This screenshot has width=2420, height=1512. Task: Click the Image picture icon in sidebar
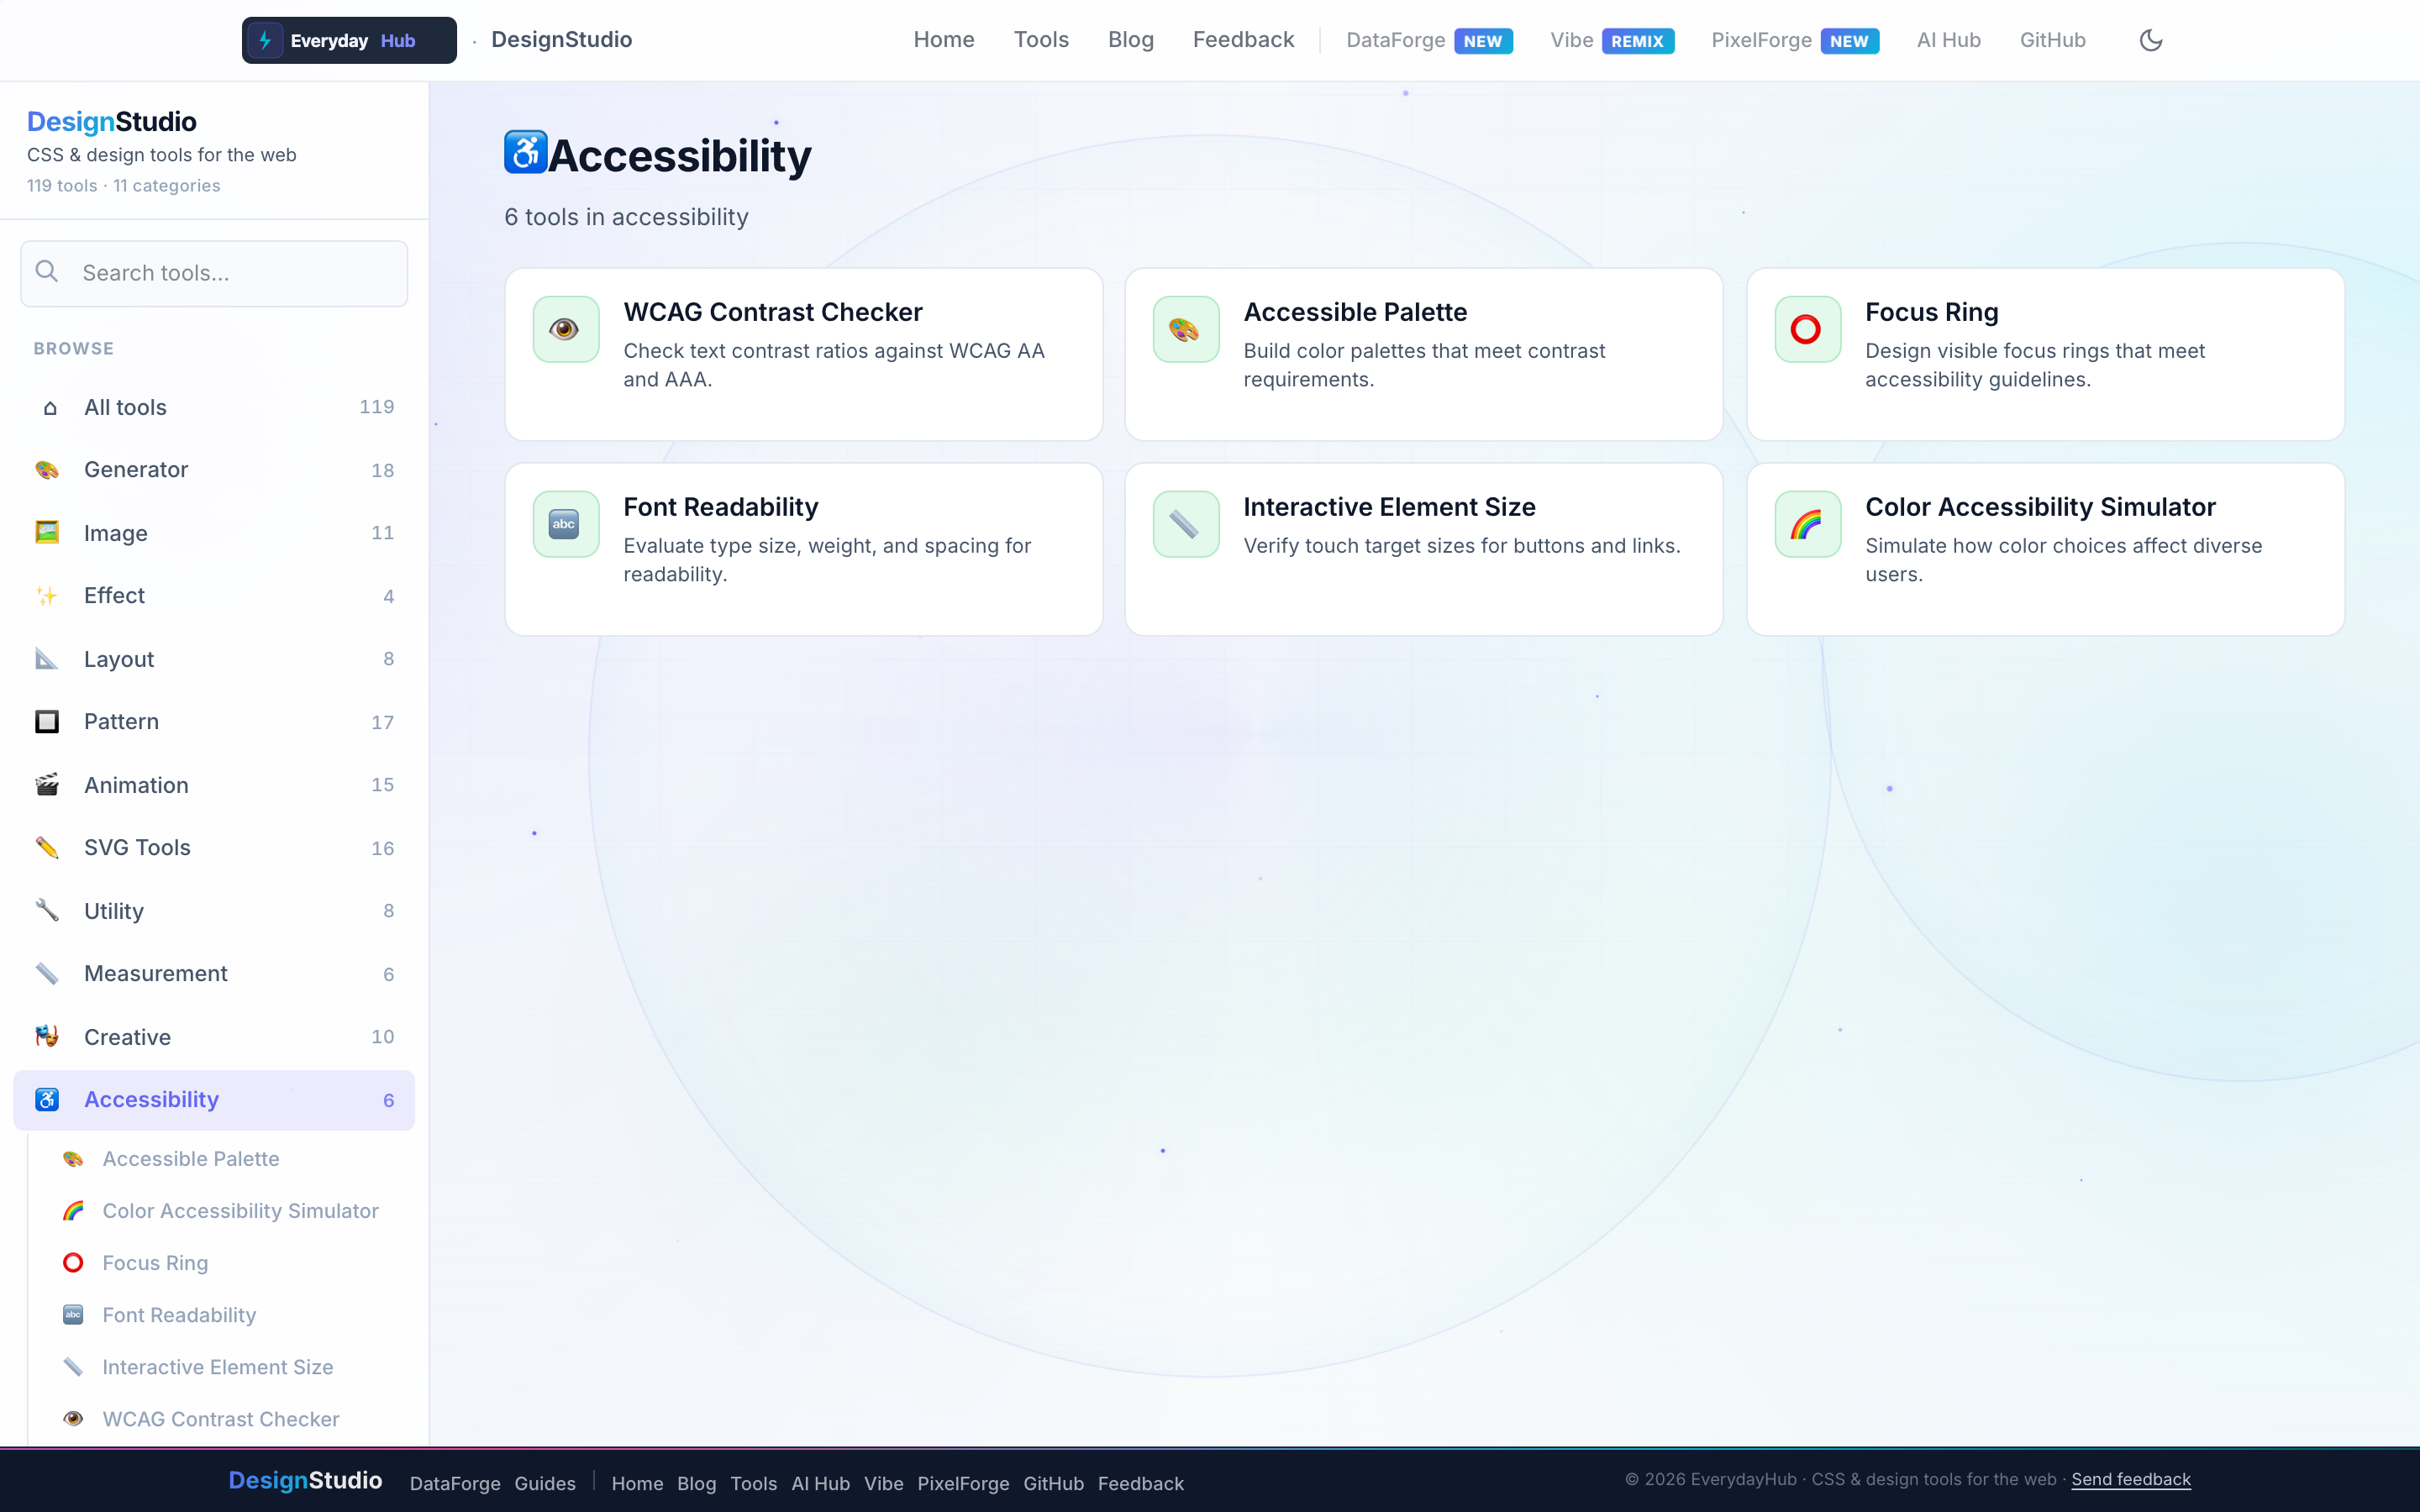(47, 532)
